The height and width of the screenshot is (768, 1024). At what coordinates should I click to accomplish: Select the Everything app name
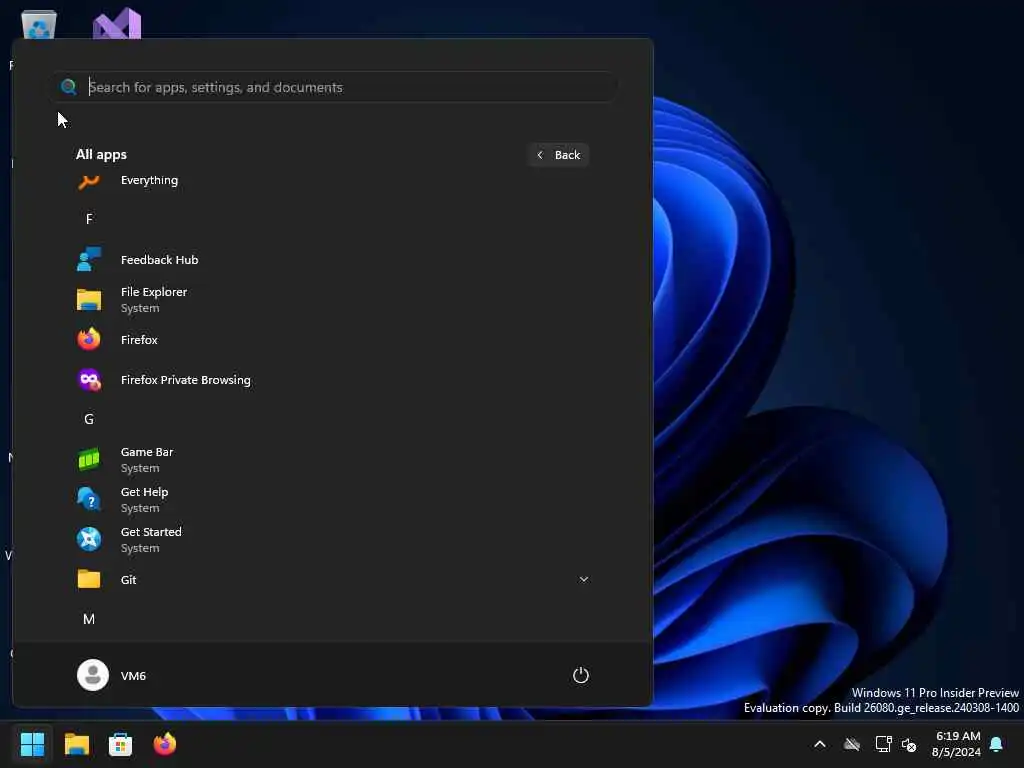[x=150, y=180]
